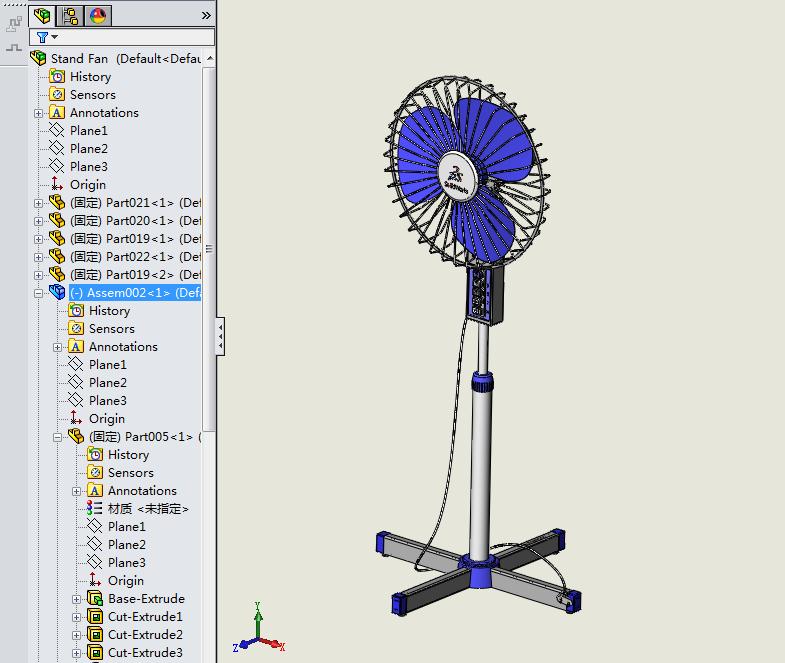Viewport: 785px width, 663px height.
Task: Click the feature tree vertical scrollbar
Action: pyautogui.click(x=210, y=250)
